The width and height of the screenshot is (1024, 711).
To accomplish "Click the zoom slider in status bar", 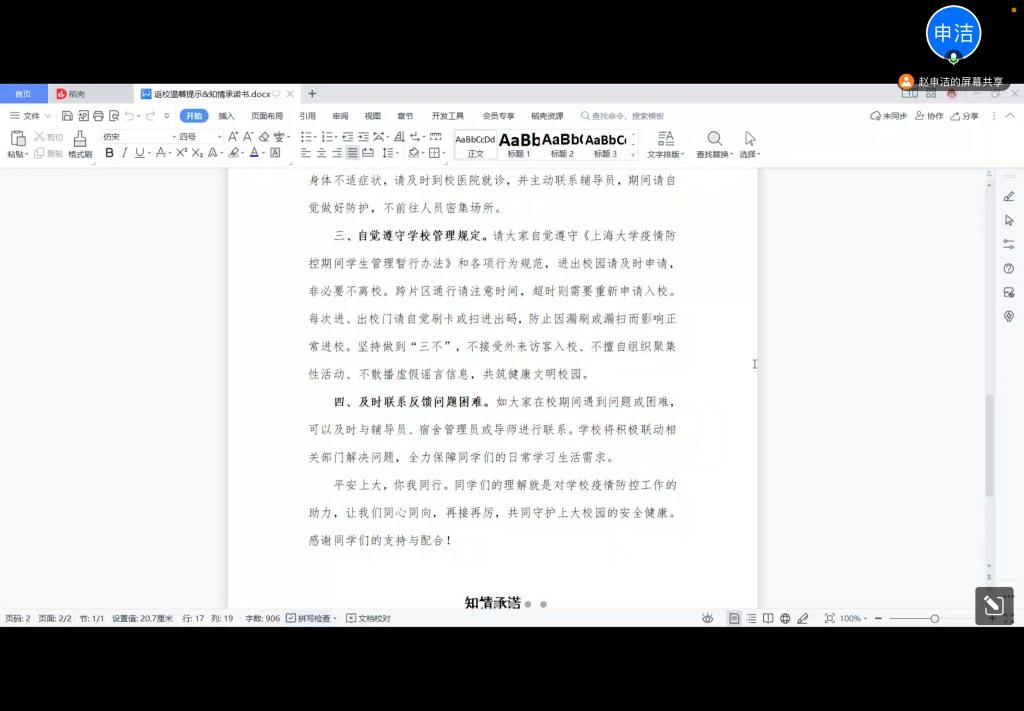I will point(934,619).
